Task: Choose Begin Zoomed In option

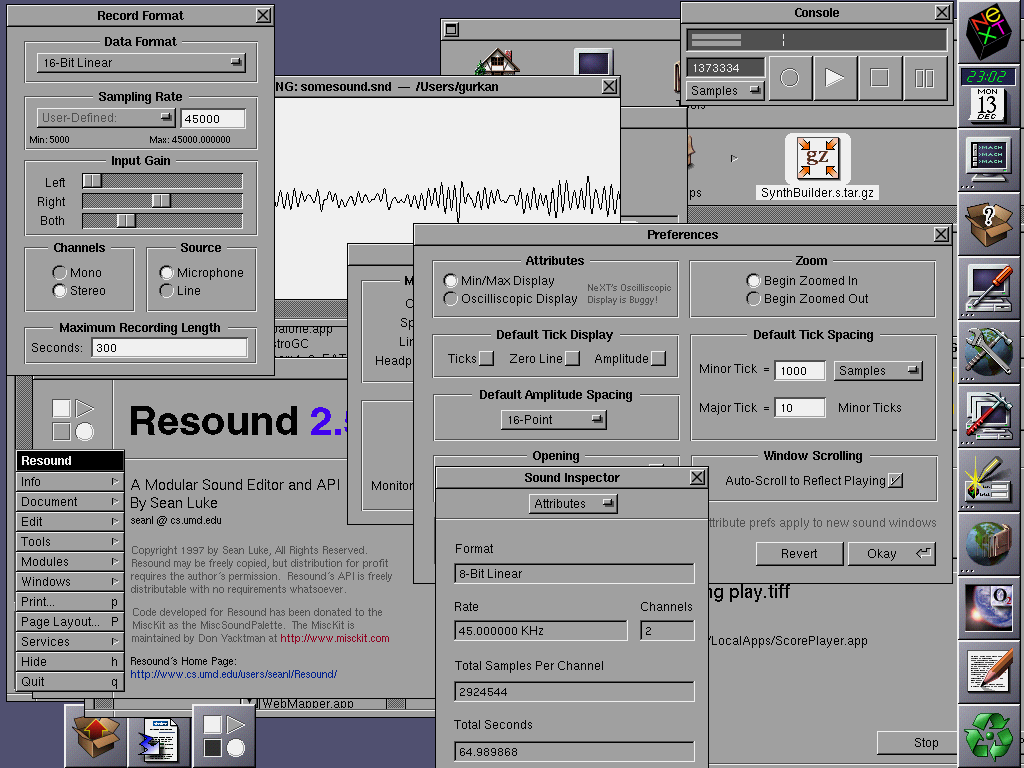Action: click(754, 281)
